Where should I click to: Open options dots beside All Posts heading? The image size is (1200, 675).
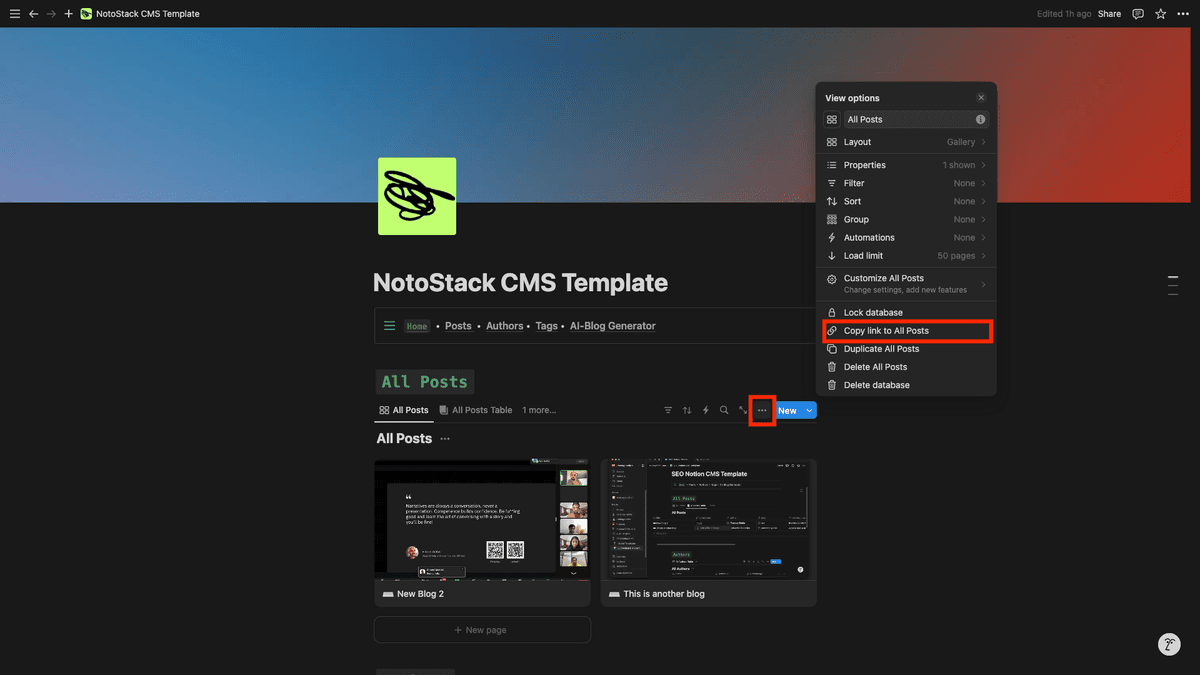point(445,439)
